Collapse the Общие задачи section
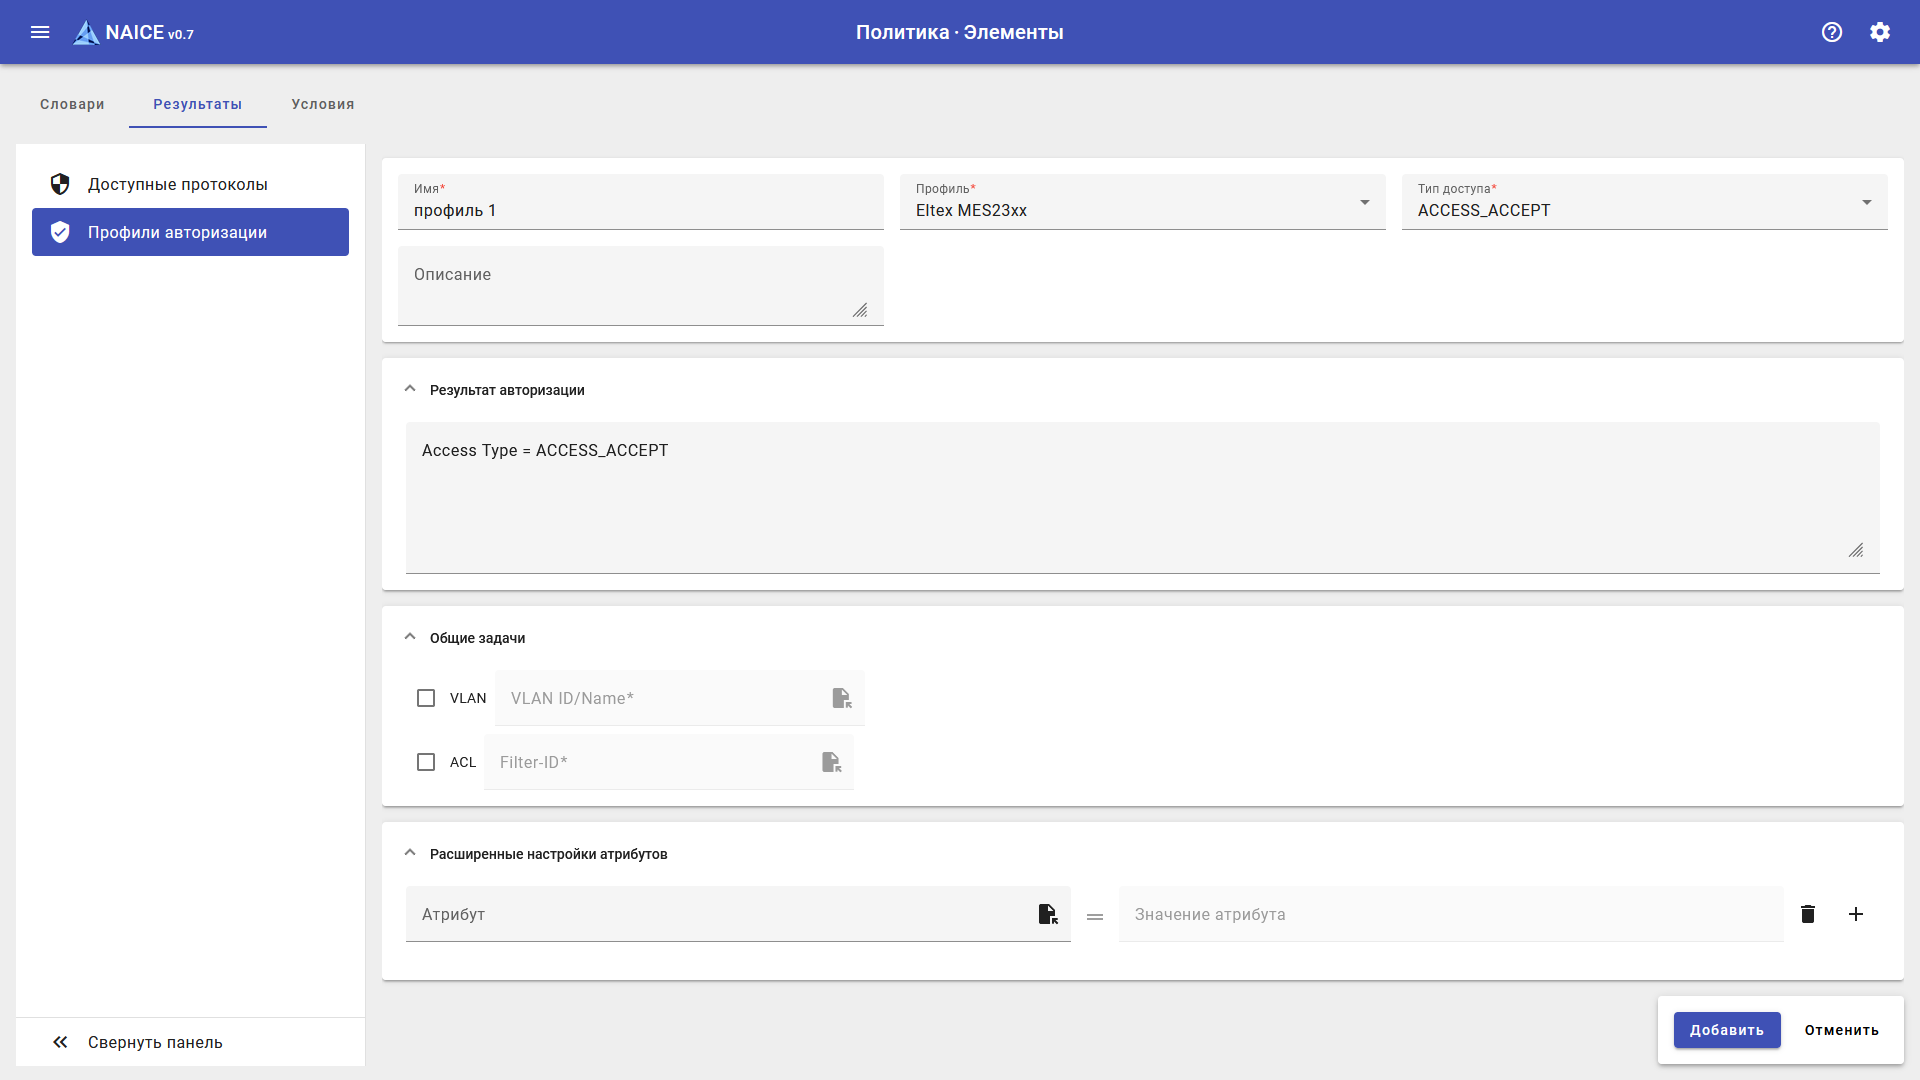The height and width of the screenshot is (1080, 1920). tap(410, 638)
